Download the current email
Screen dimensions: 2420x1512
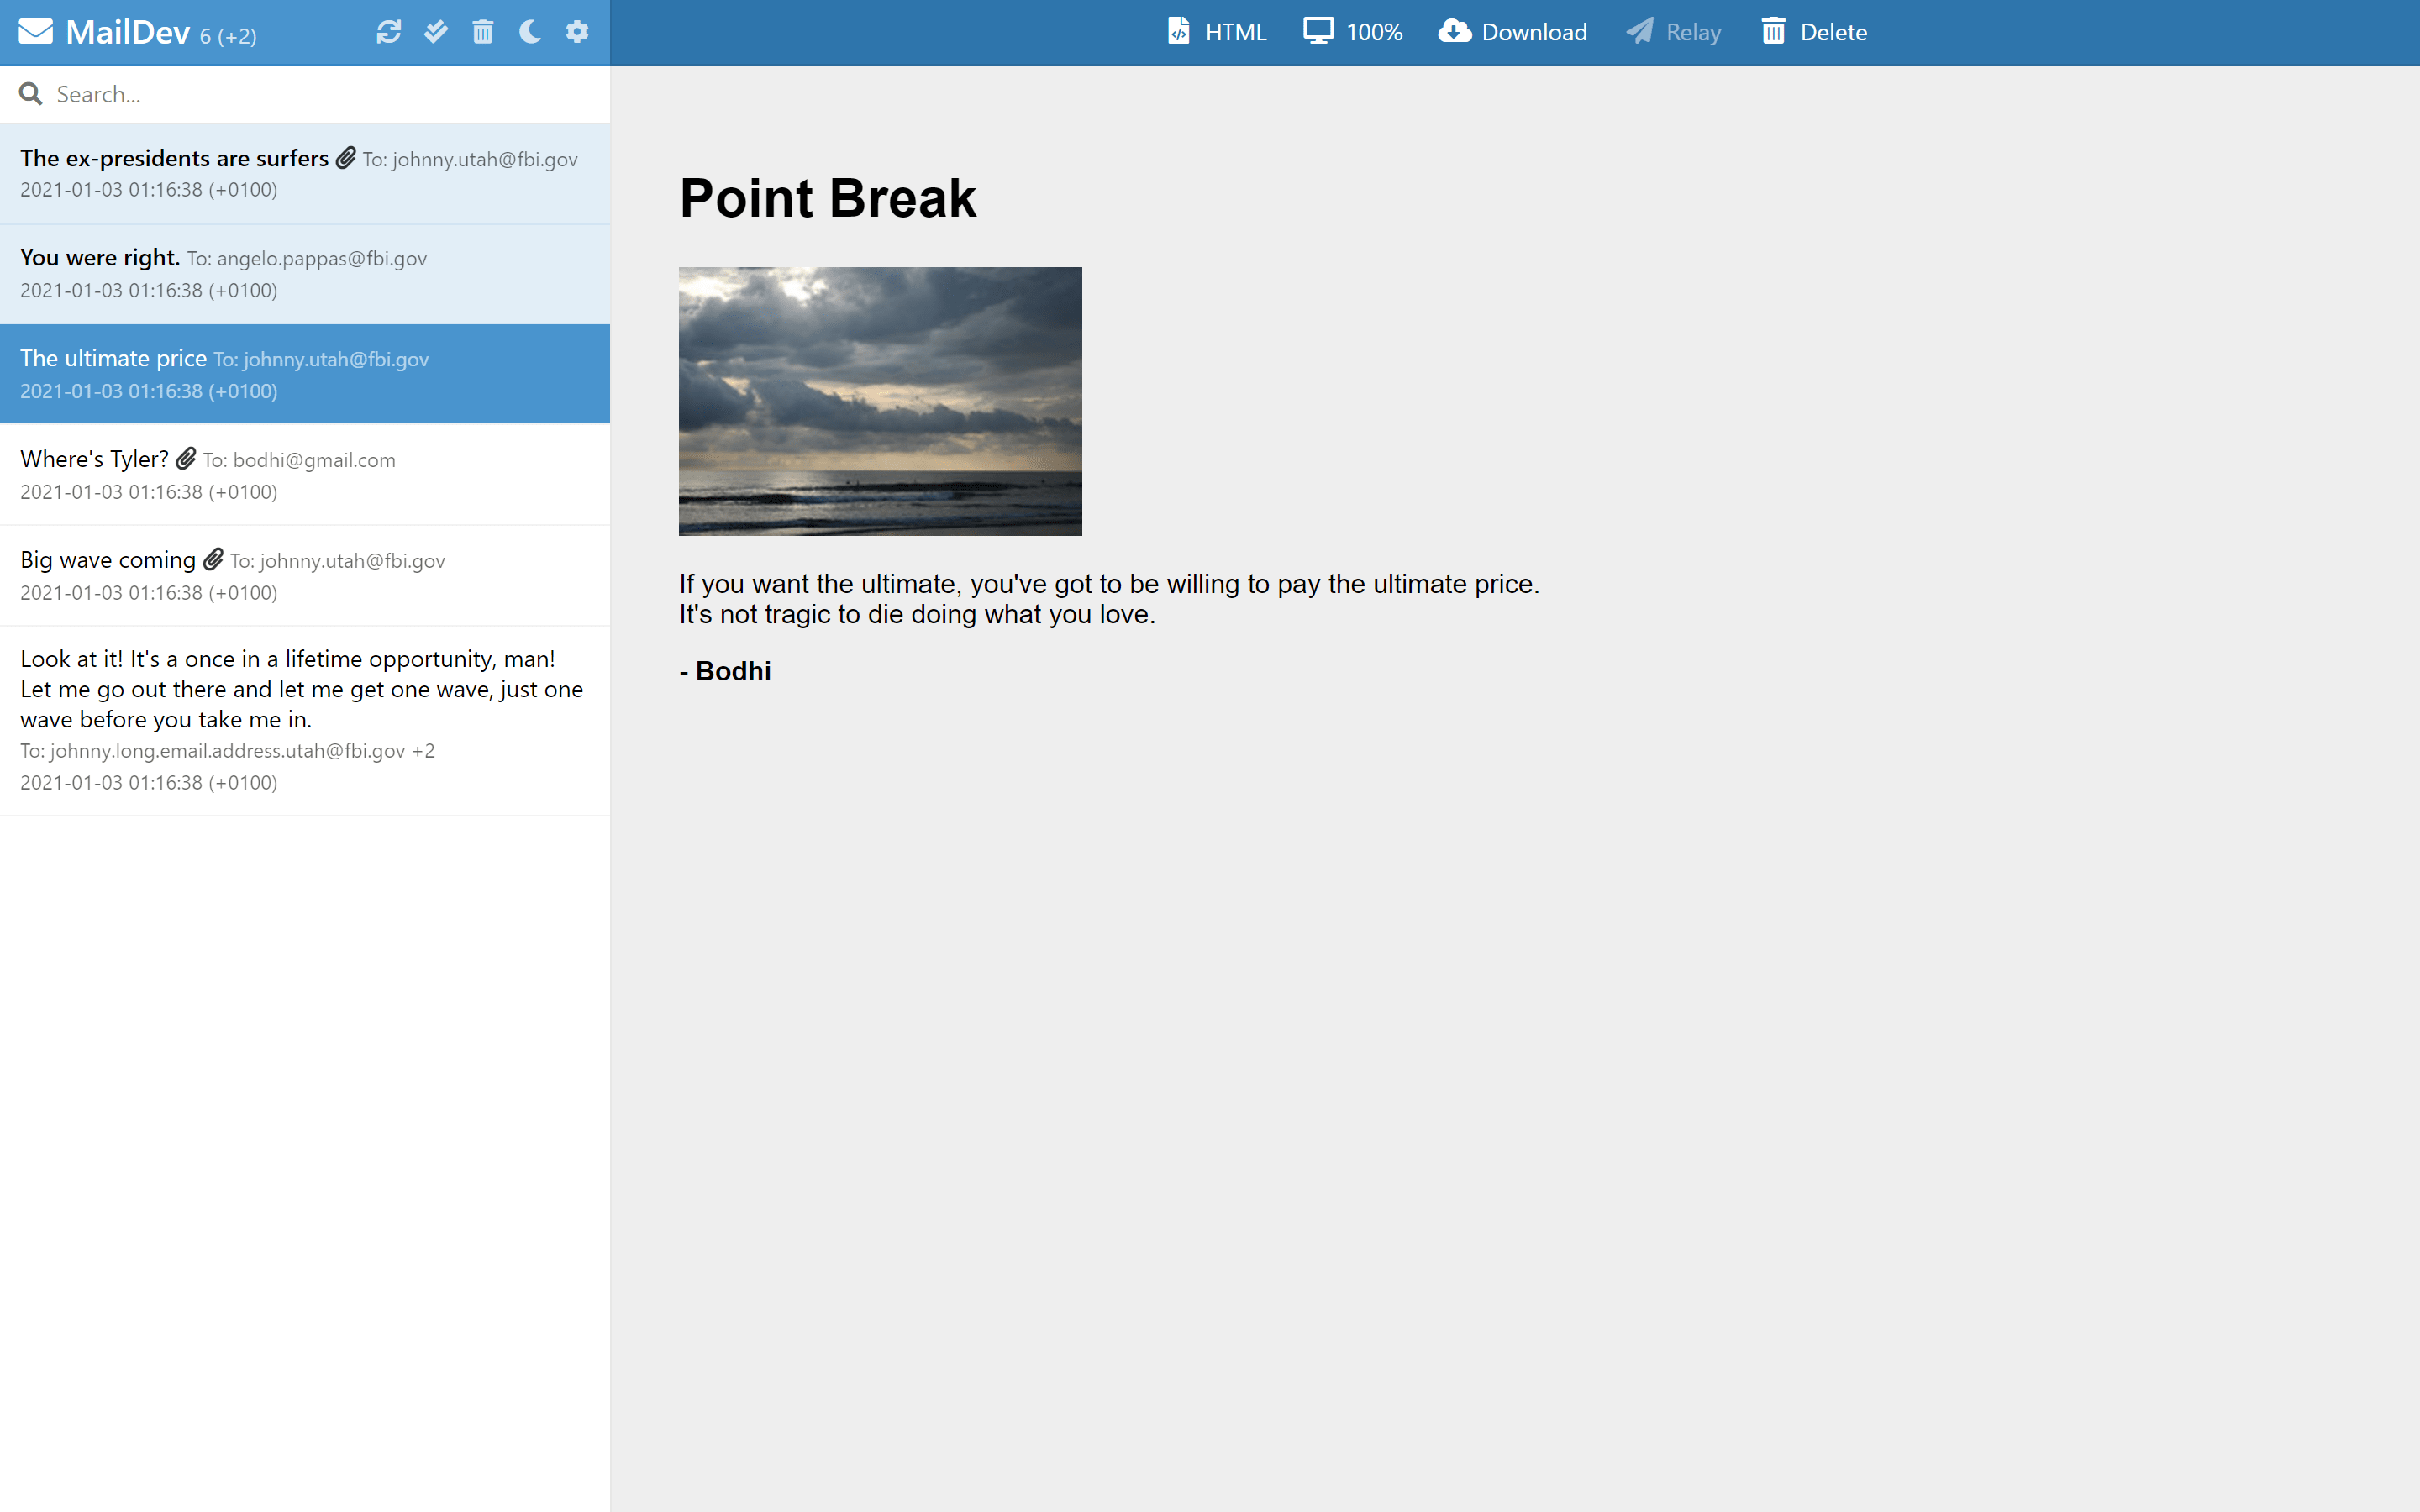[x=1512, y=31]
